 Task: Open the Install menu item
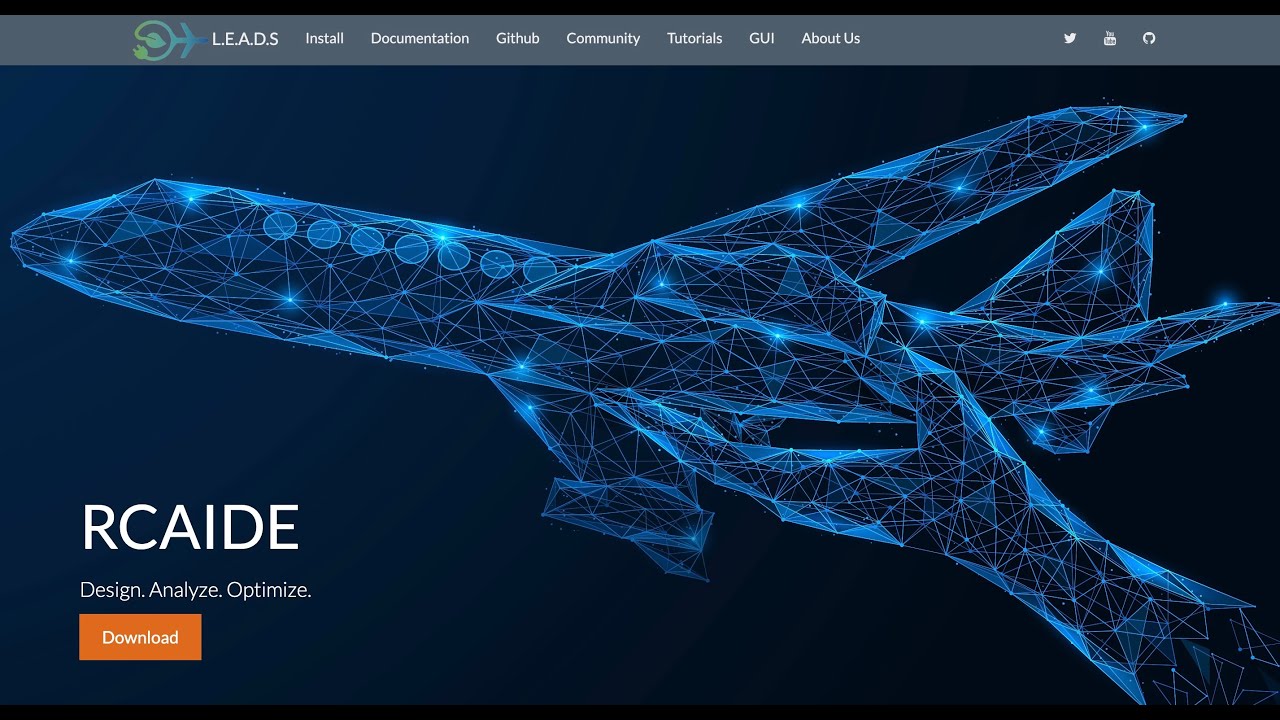(324, 38)
